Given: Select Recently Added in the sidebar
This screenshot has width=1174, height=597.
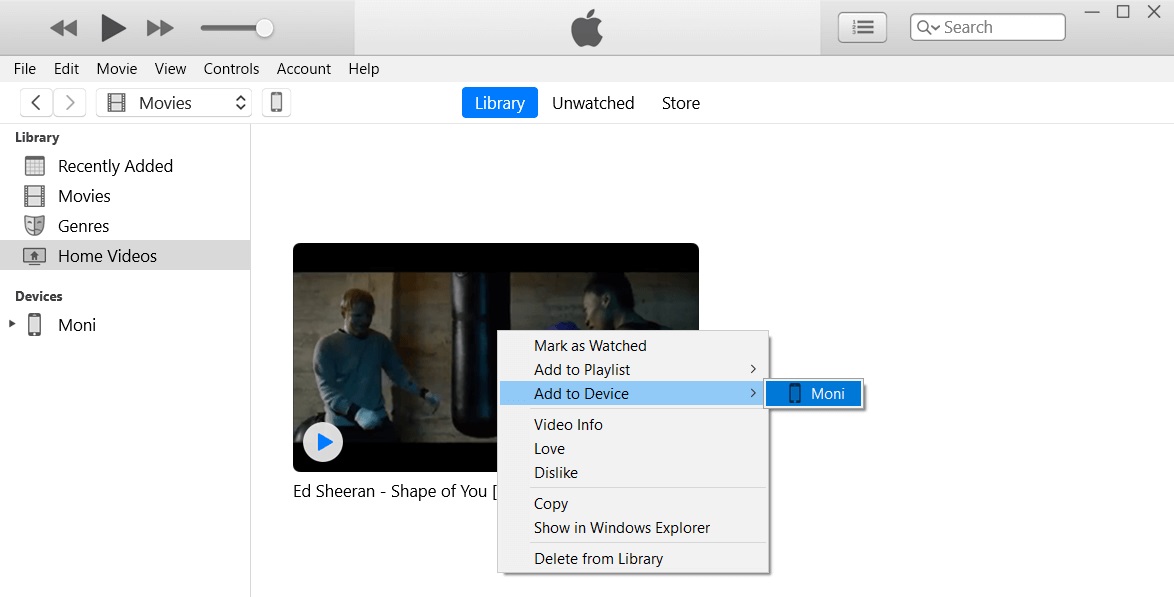Looking at the screenshot, I should click(x=115, y=166).
